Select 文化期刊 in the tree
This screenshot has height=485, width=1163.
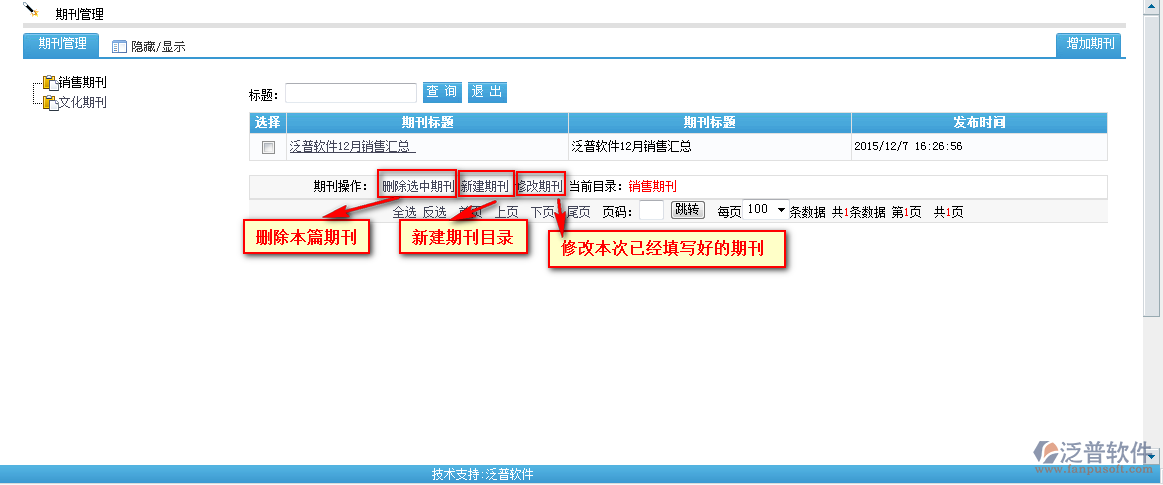tap(82, 102)
